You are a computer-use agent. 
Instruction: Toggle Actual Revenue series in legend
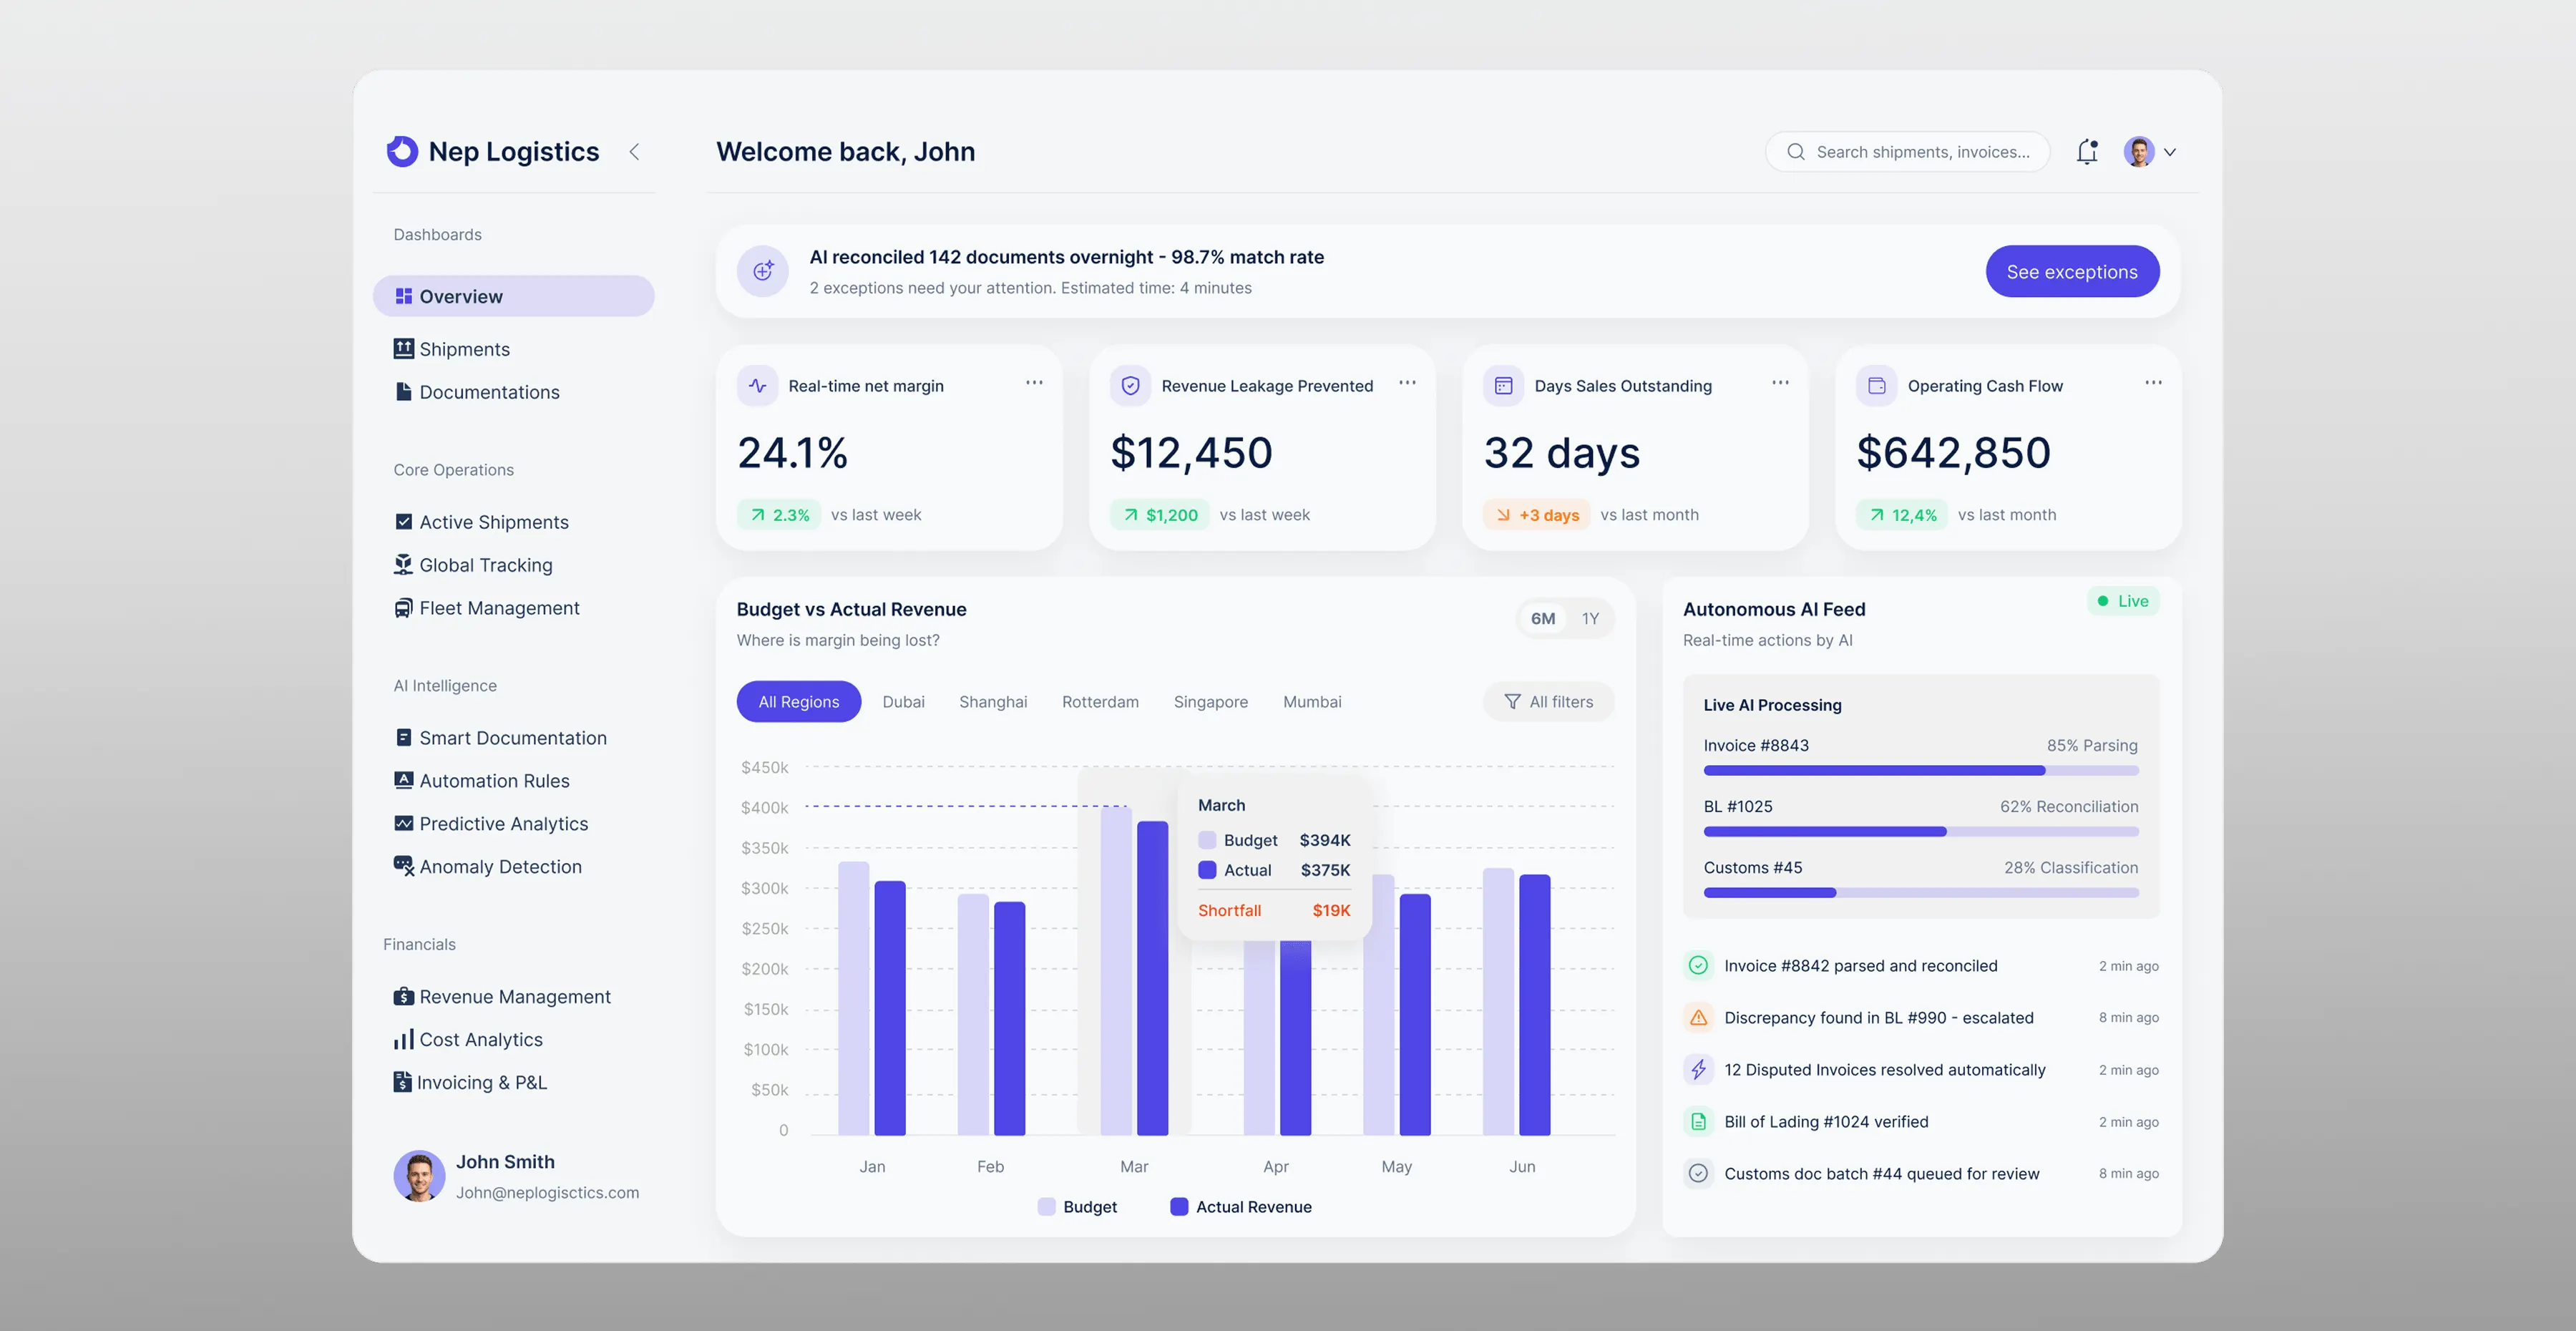1241,1207
